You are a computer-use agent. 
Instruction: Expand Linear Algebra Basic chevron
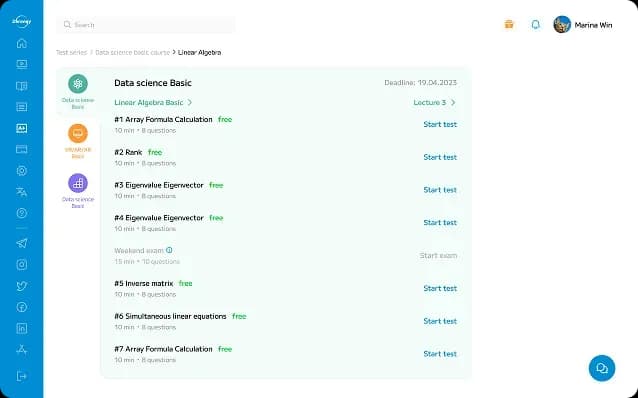190,103
